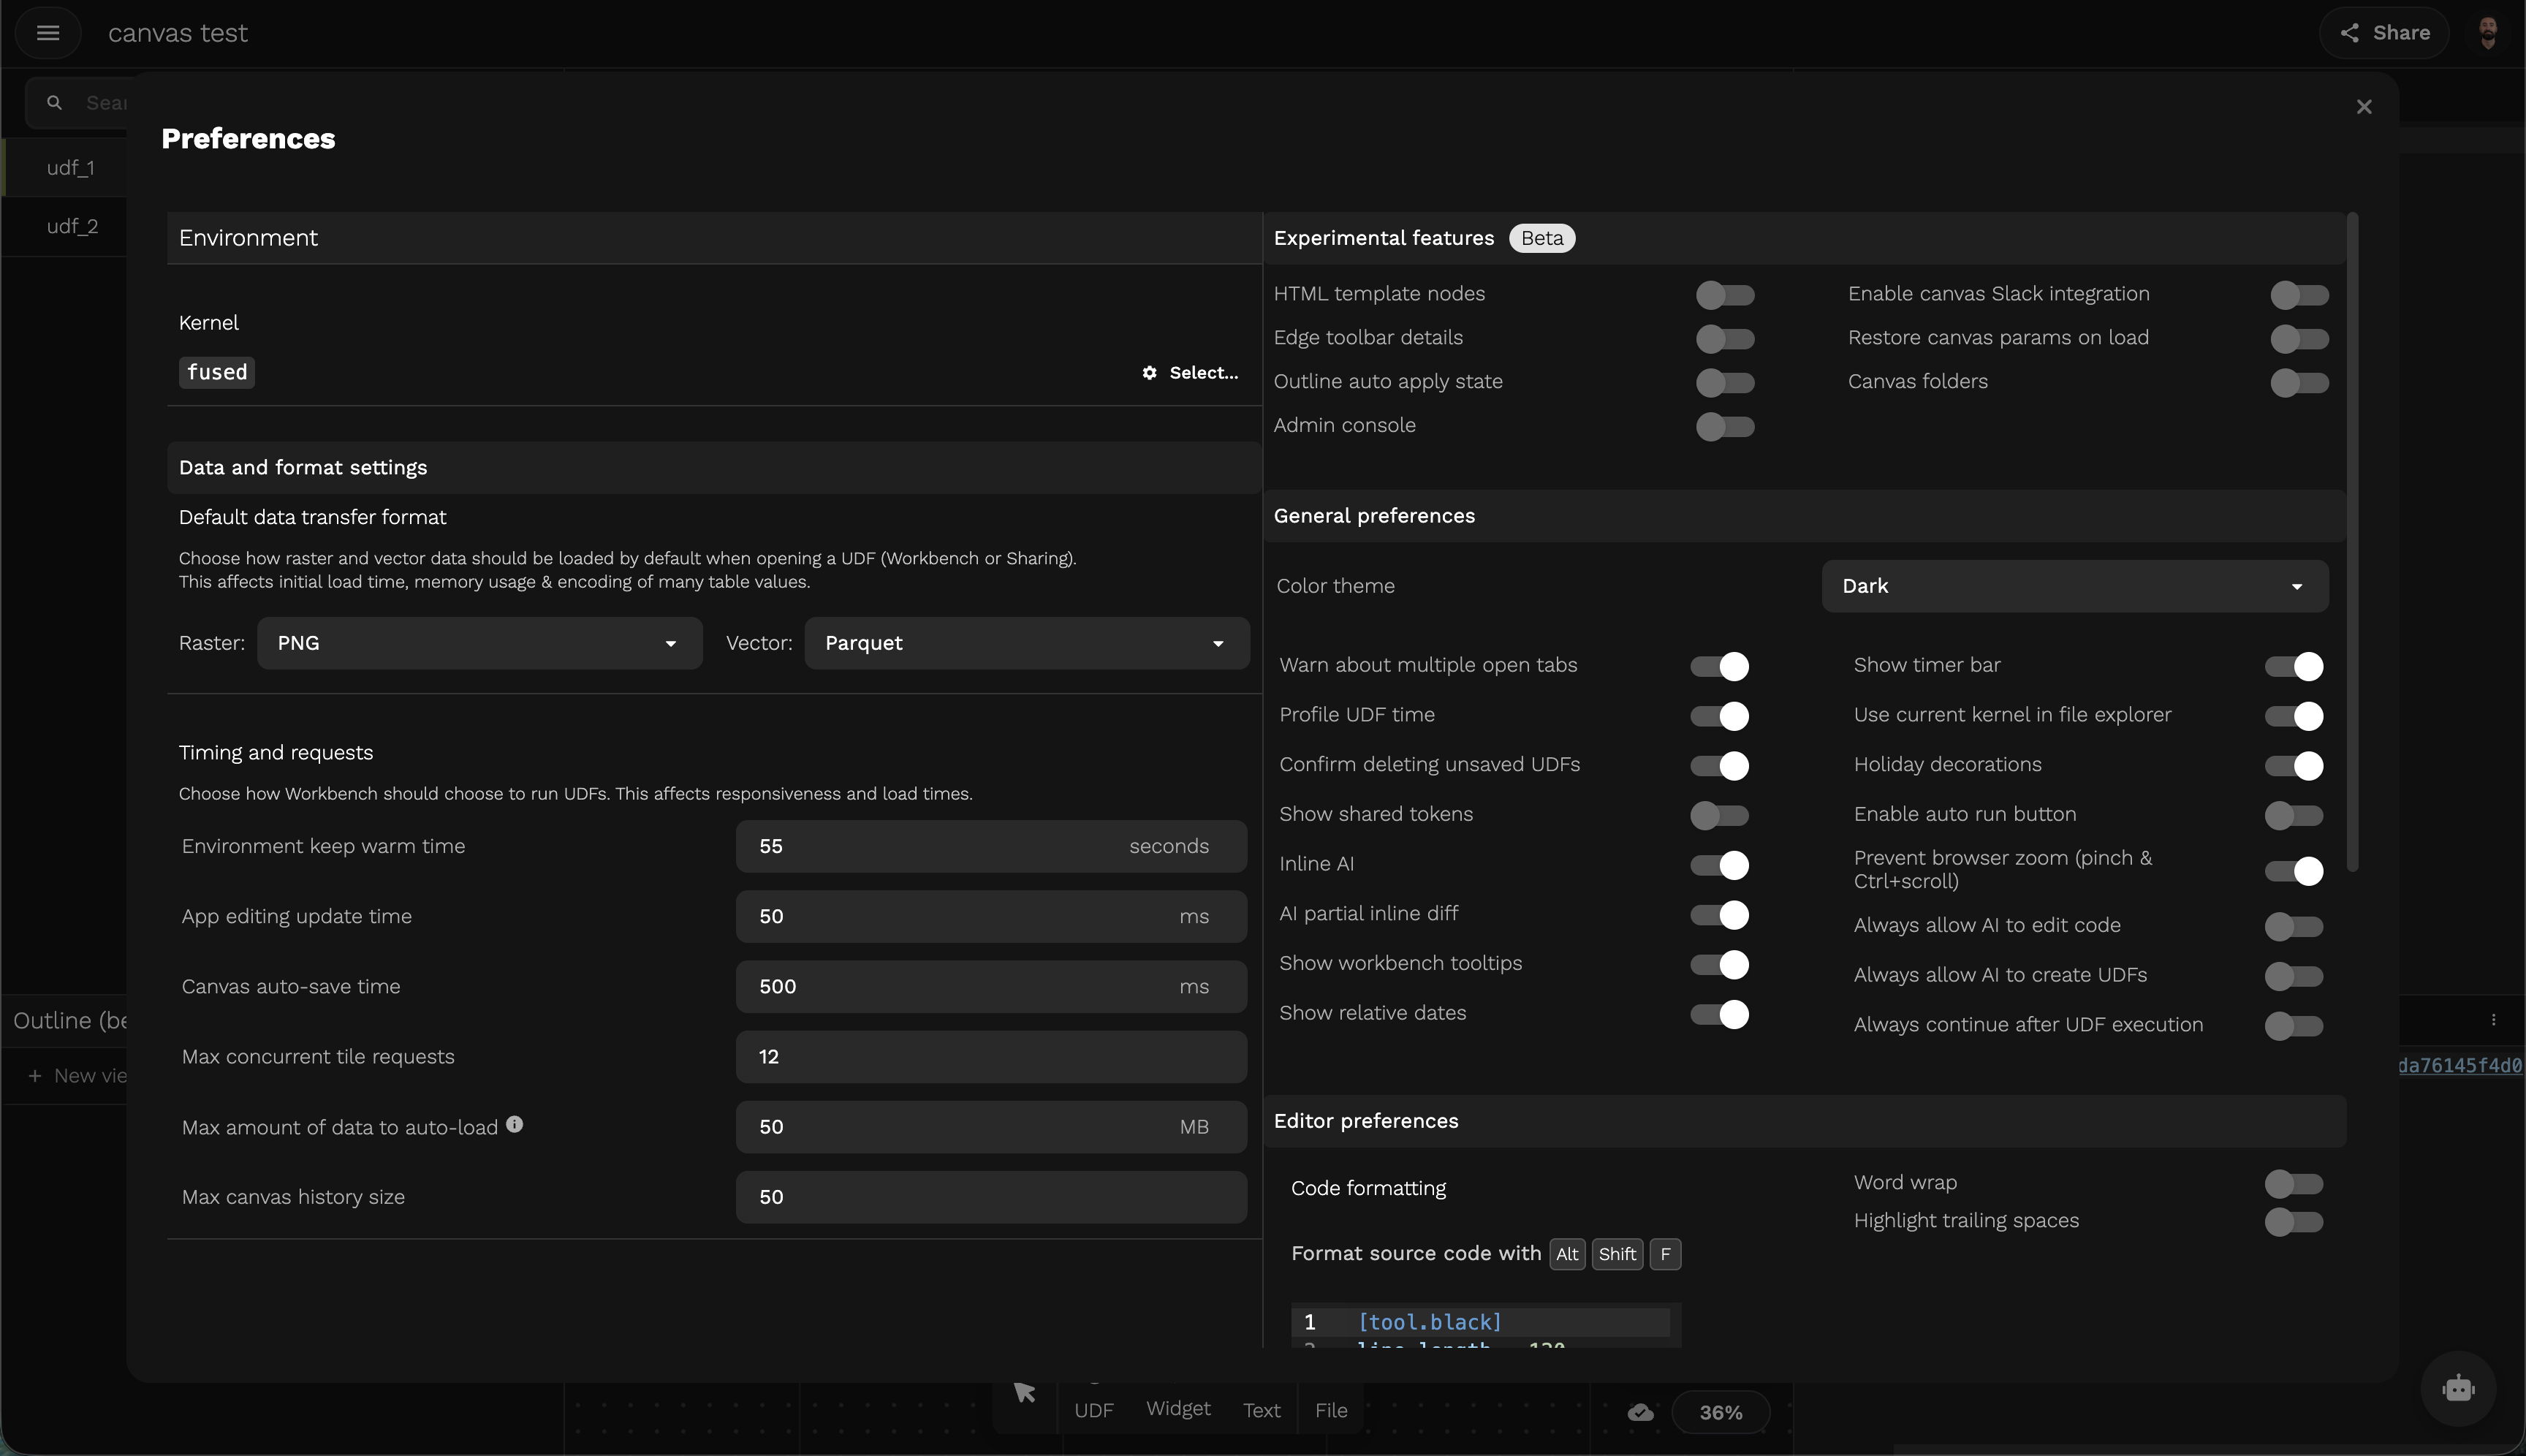Viewport: 2526px width, 1456px height.
Task: Click the Beta badge
Action: pyautogui.click(x=1541, y=238)
